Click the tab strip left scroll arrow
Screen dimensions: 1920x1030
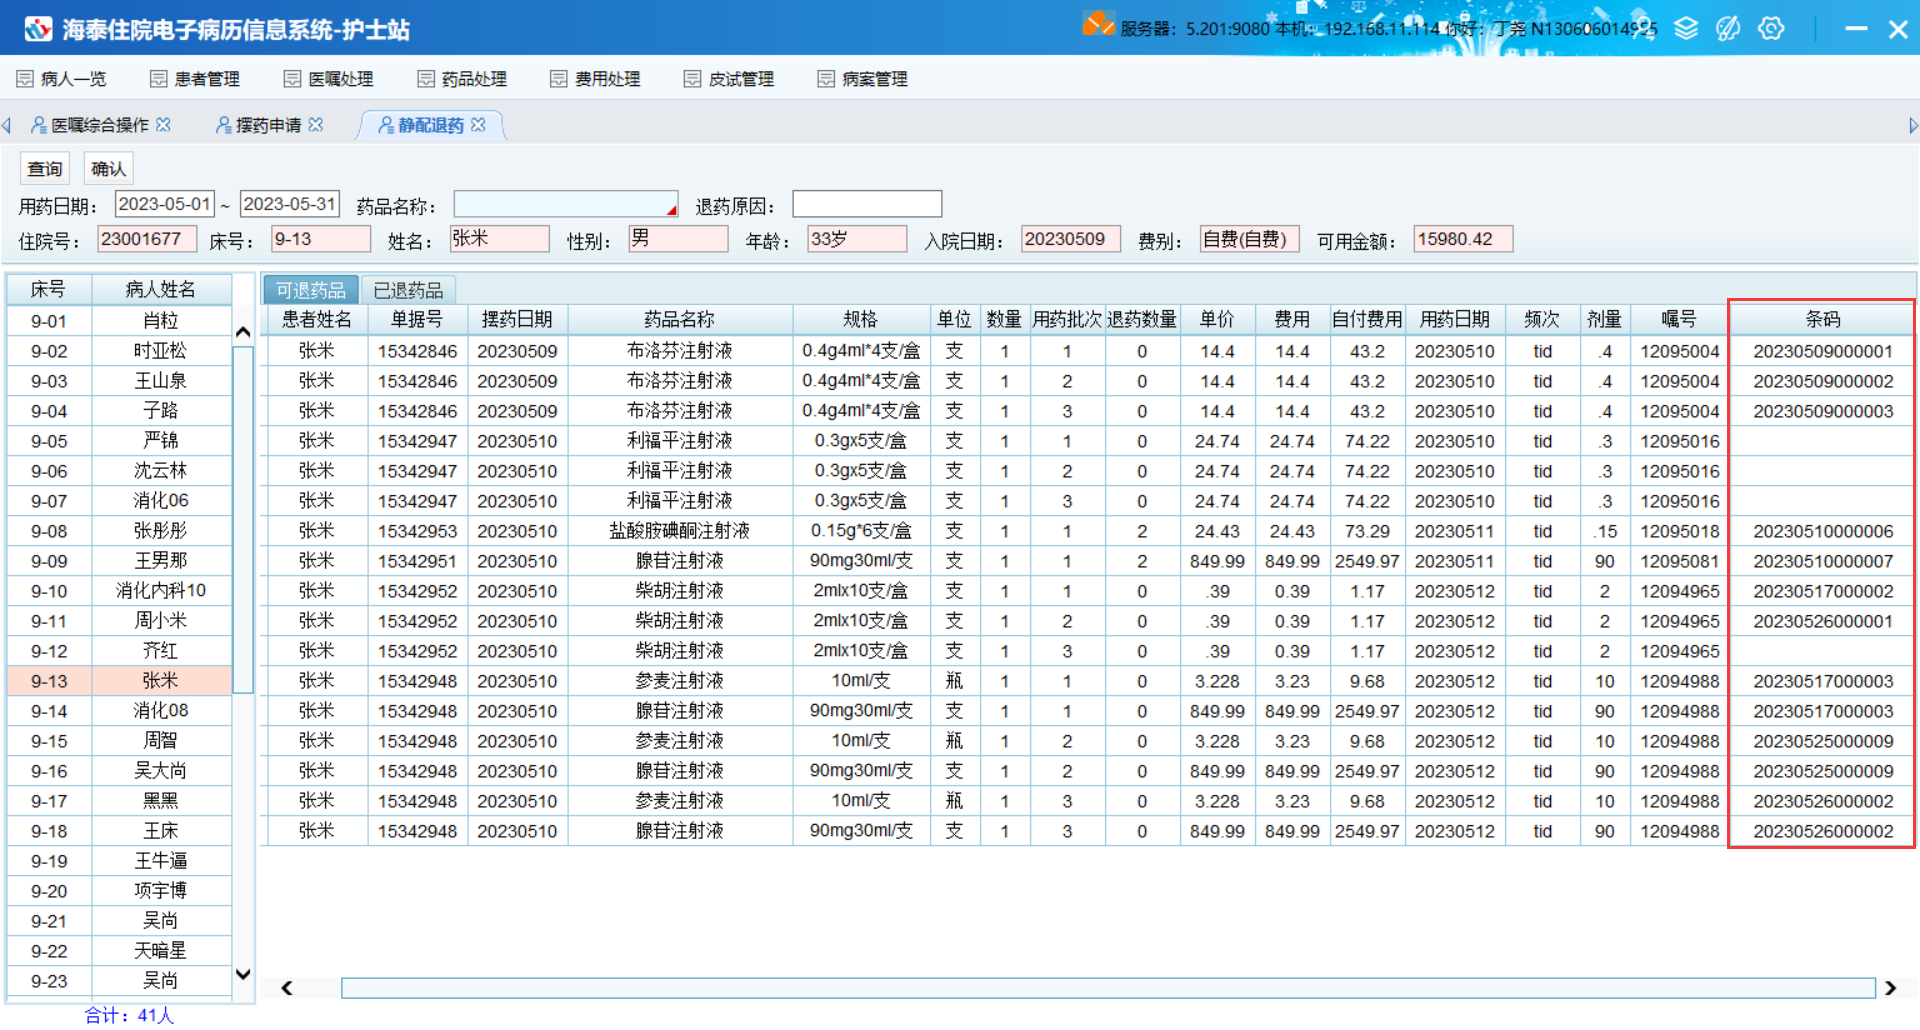[x=7, y=125]
